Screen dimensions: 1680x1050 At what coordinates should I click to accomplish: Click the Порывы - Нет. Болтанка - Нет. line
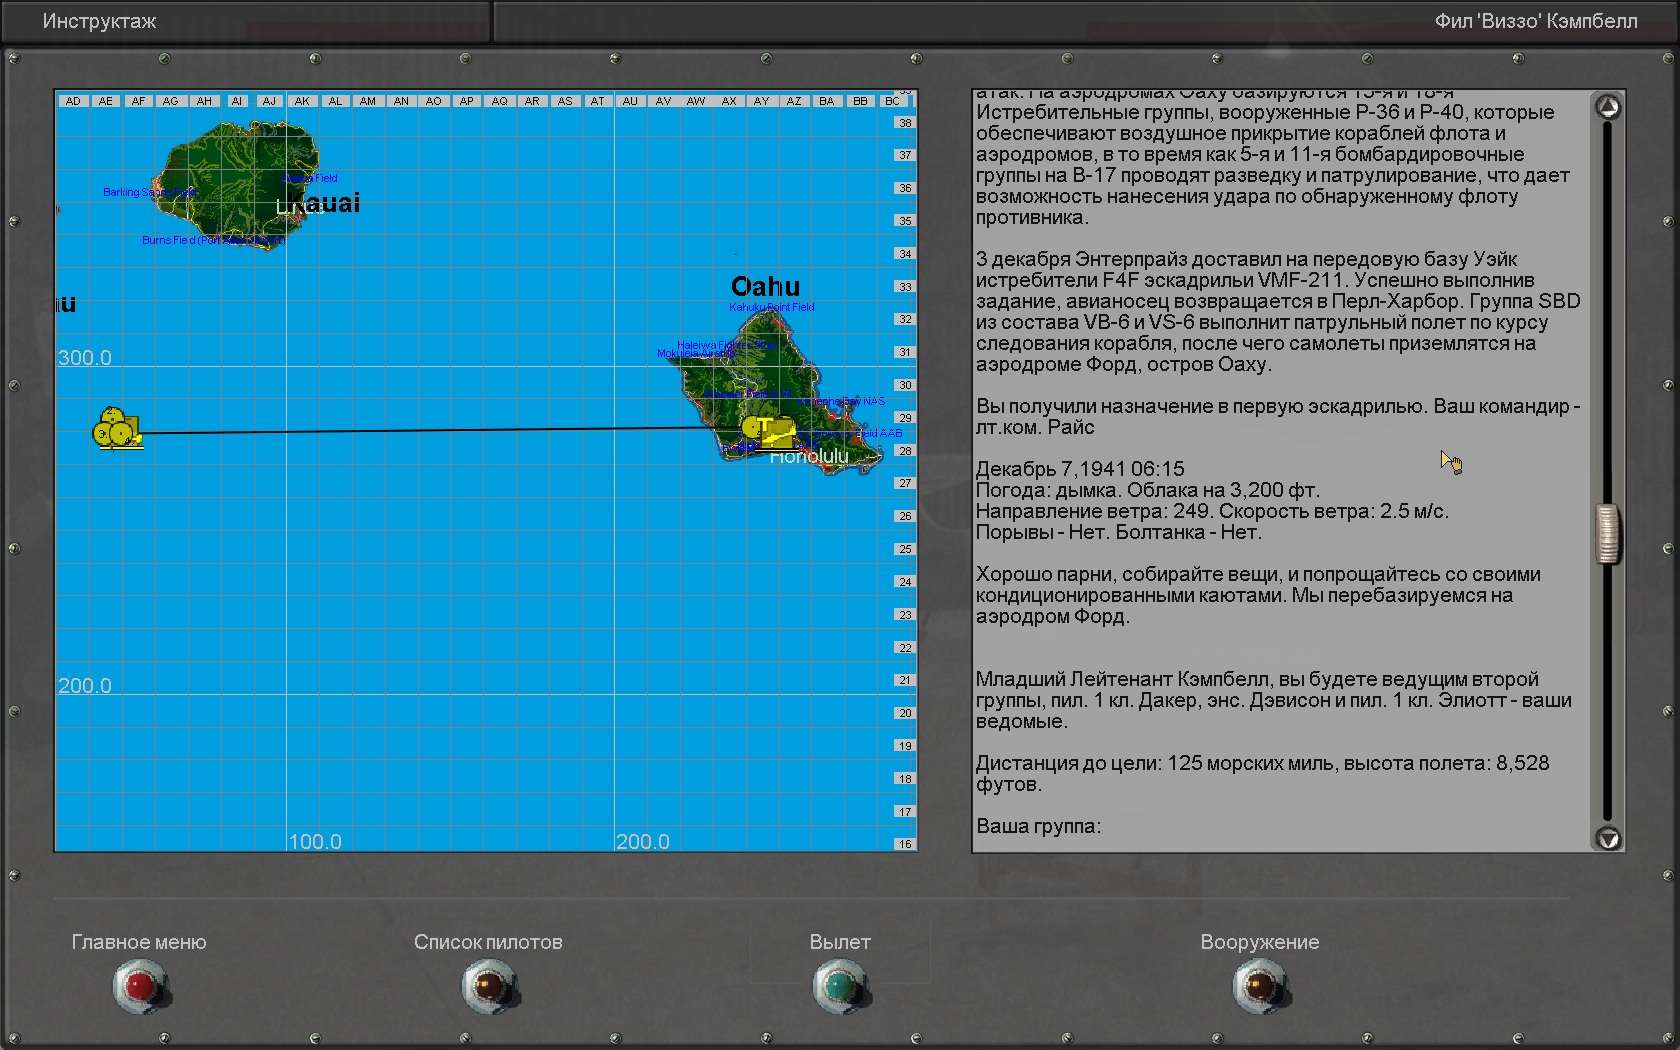click(1119, 532)
